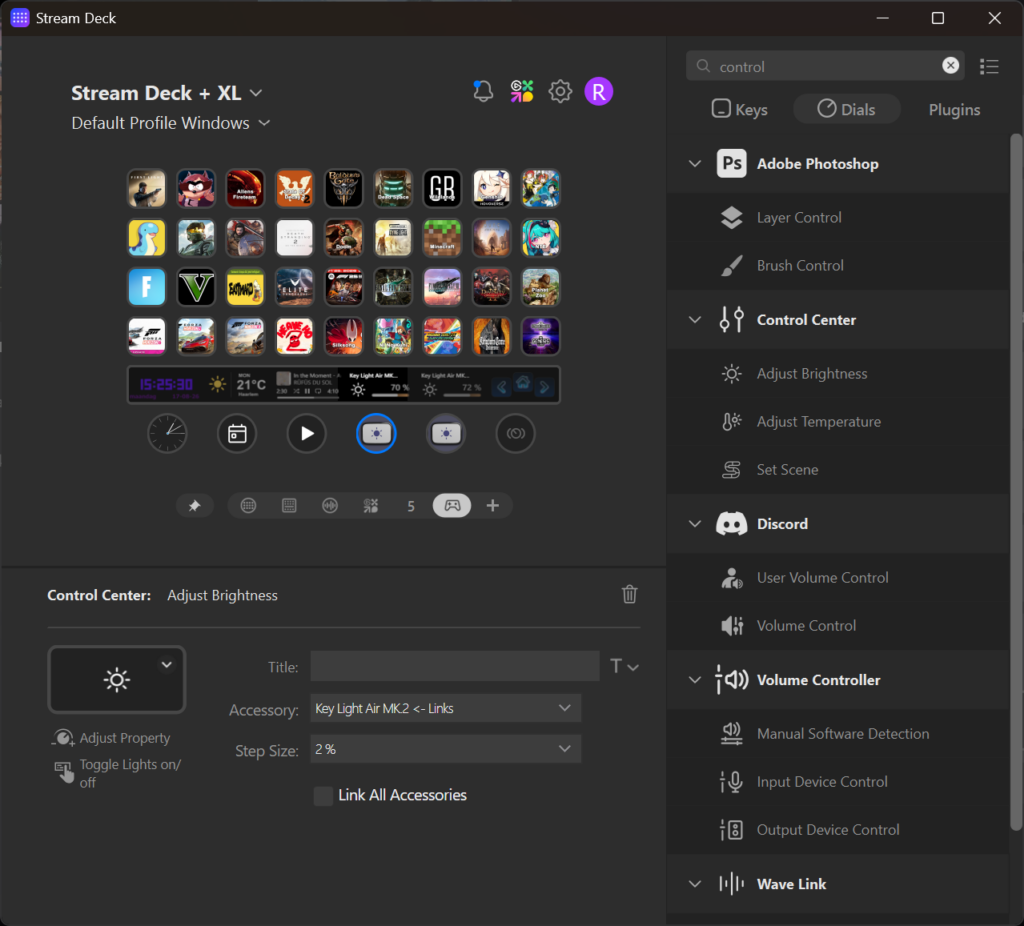This screenshot has width=1024, height=926.
Task: Click the 15:25:30 clock touch strip segment
Action: pos(165,385)
